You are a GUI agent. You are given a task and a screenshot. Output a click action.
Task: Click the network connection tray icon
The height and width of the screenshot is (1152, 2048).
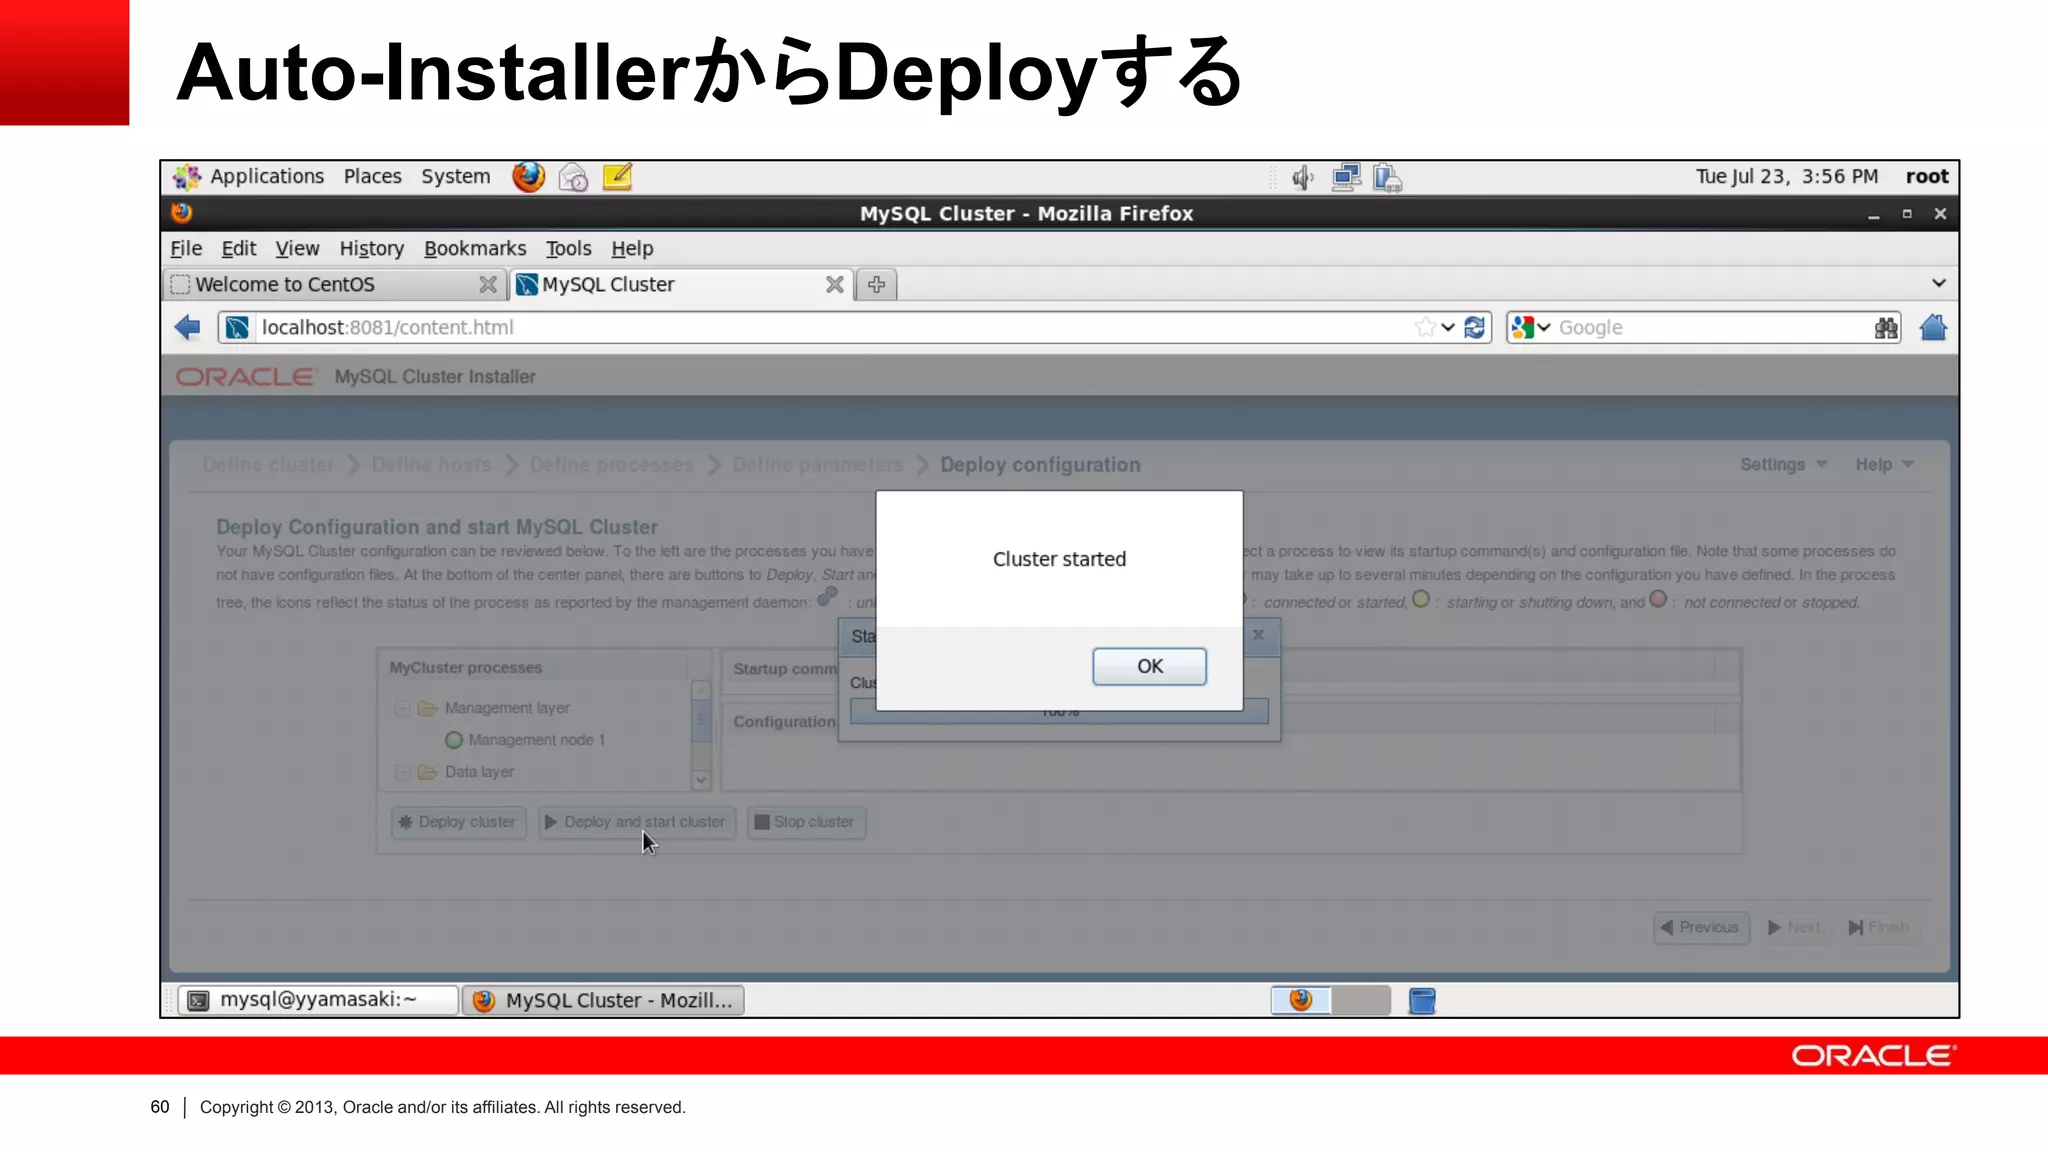pyautogui.click(x=1346, y=178)
